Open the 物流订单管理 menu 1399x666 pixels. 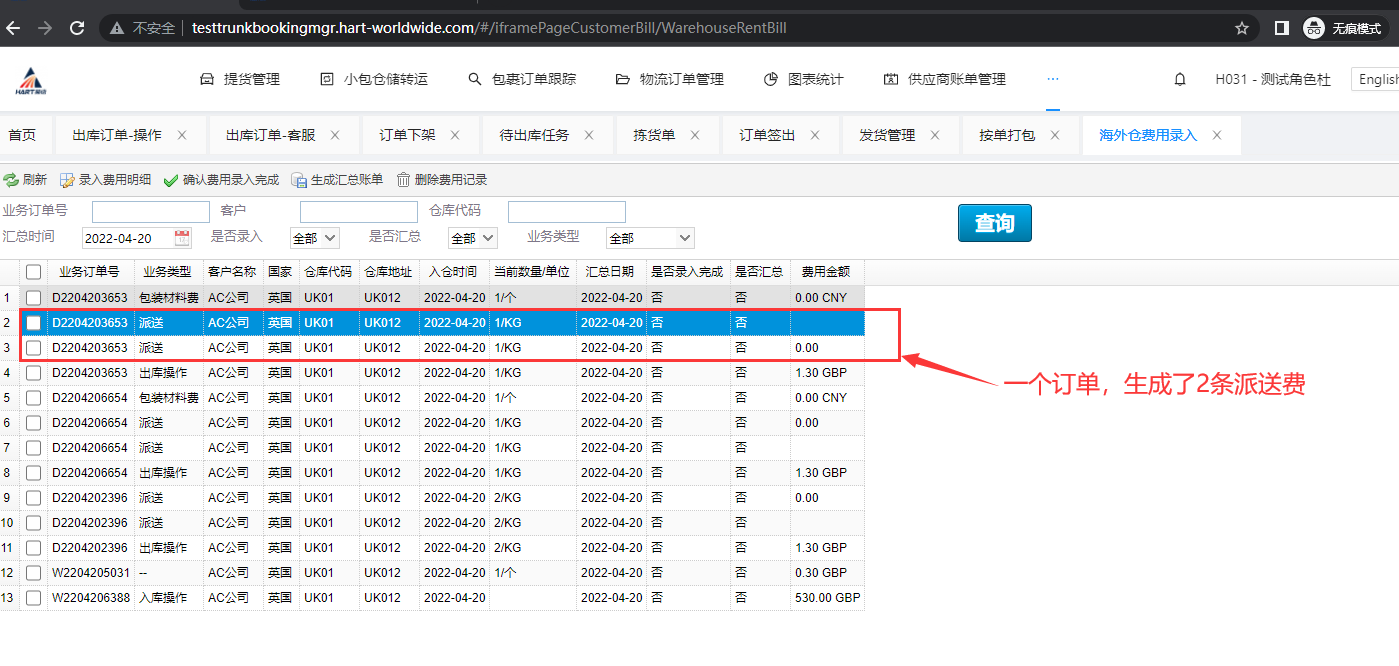[669, 79]
